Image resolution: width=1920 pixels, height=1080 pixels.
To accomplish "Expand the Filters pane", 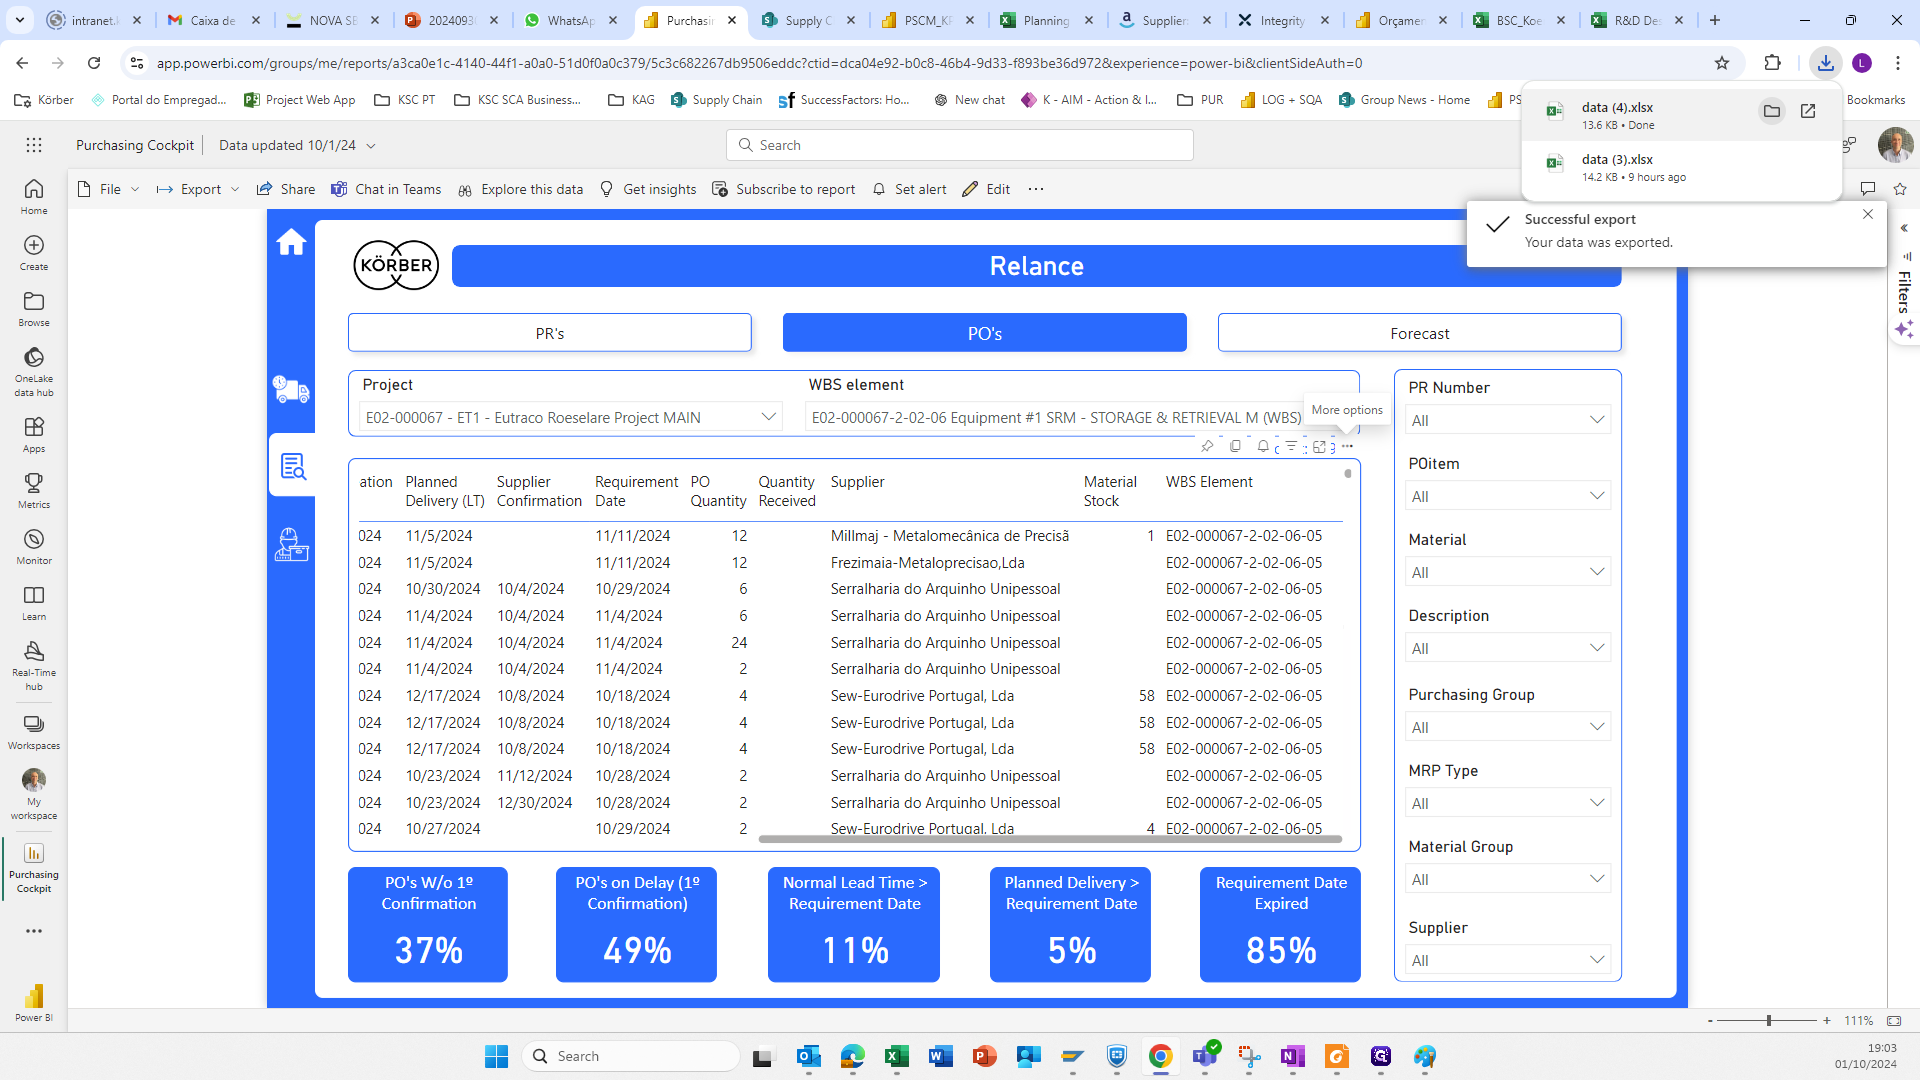I will point(1905,228).
